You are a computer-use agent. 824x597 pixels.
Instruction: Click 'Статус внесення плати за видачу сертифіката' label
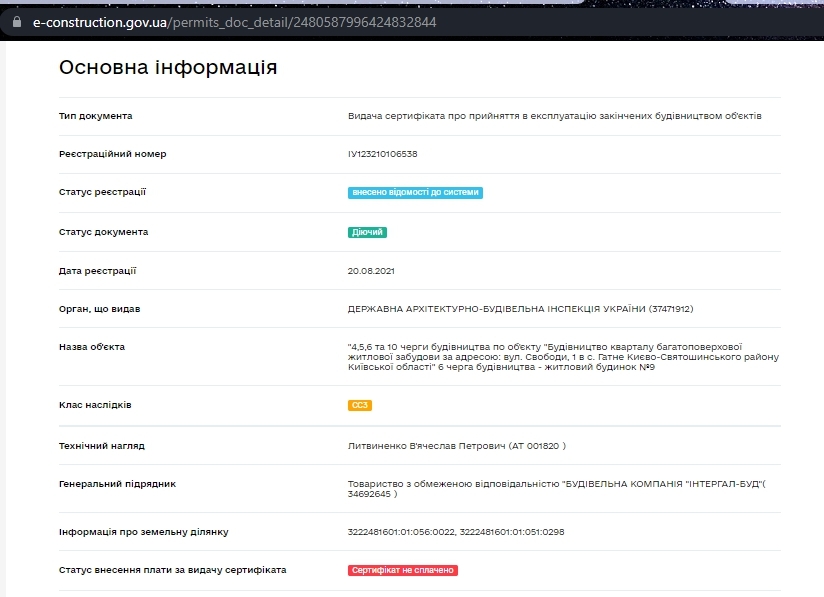(x=172, y=570)
